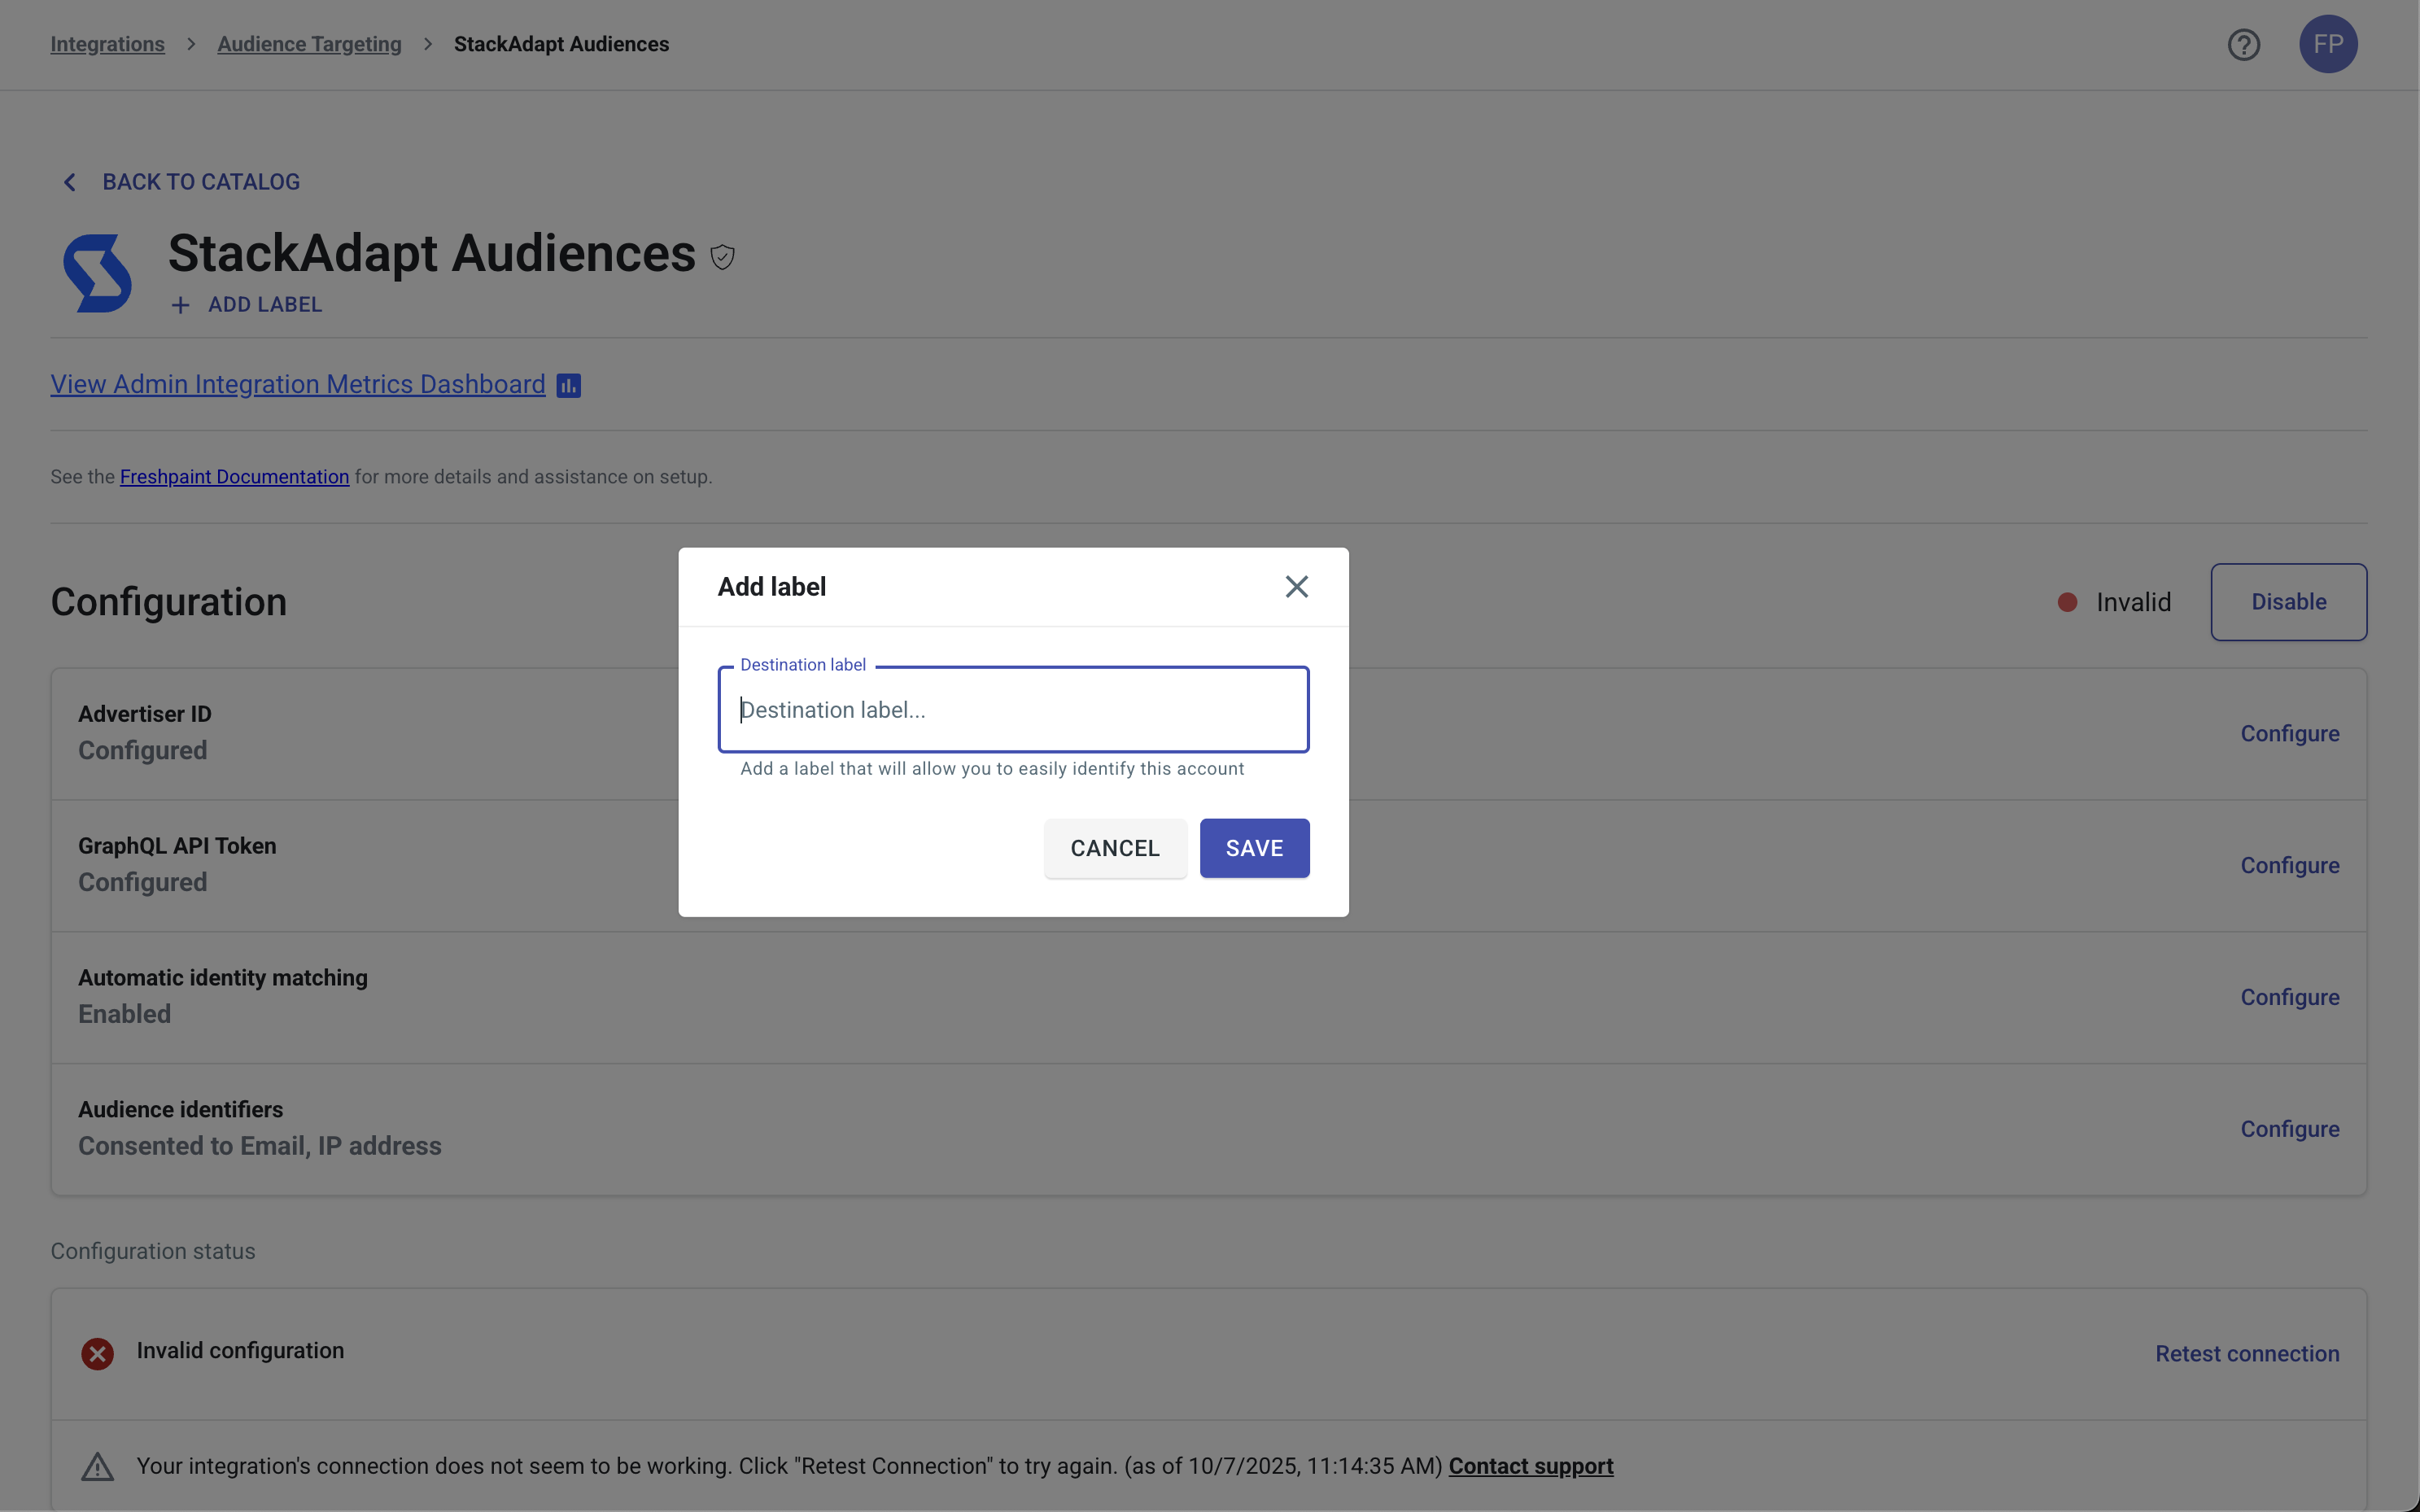
Task: Open the Freshpaint Documentation link
Action: [x=234, y=477]
